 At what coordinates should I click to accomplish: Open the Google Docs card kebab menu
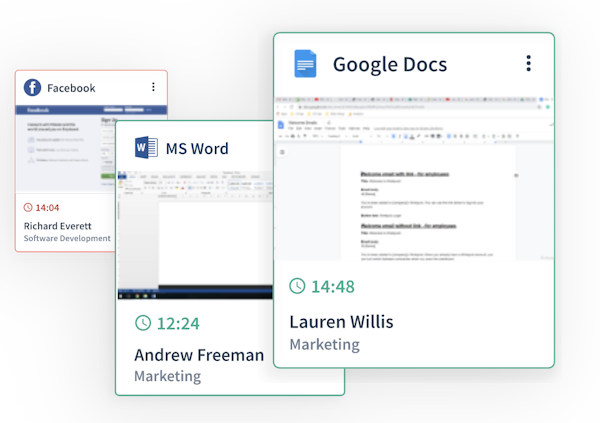tap(528, 64)
